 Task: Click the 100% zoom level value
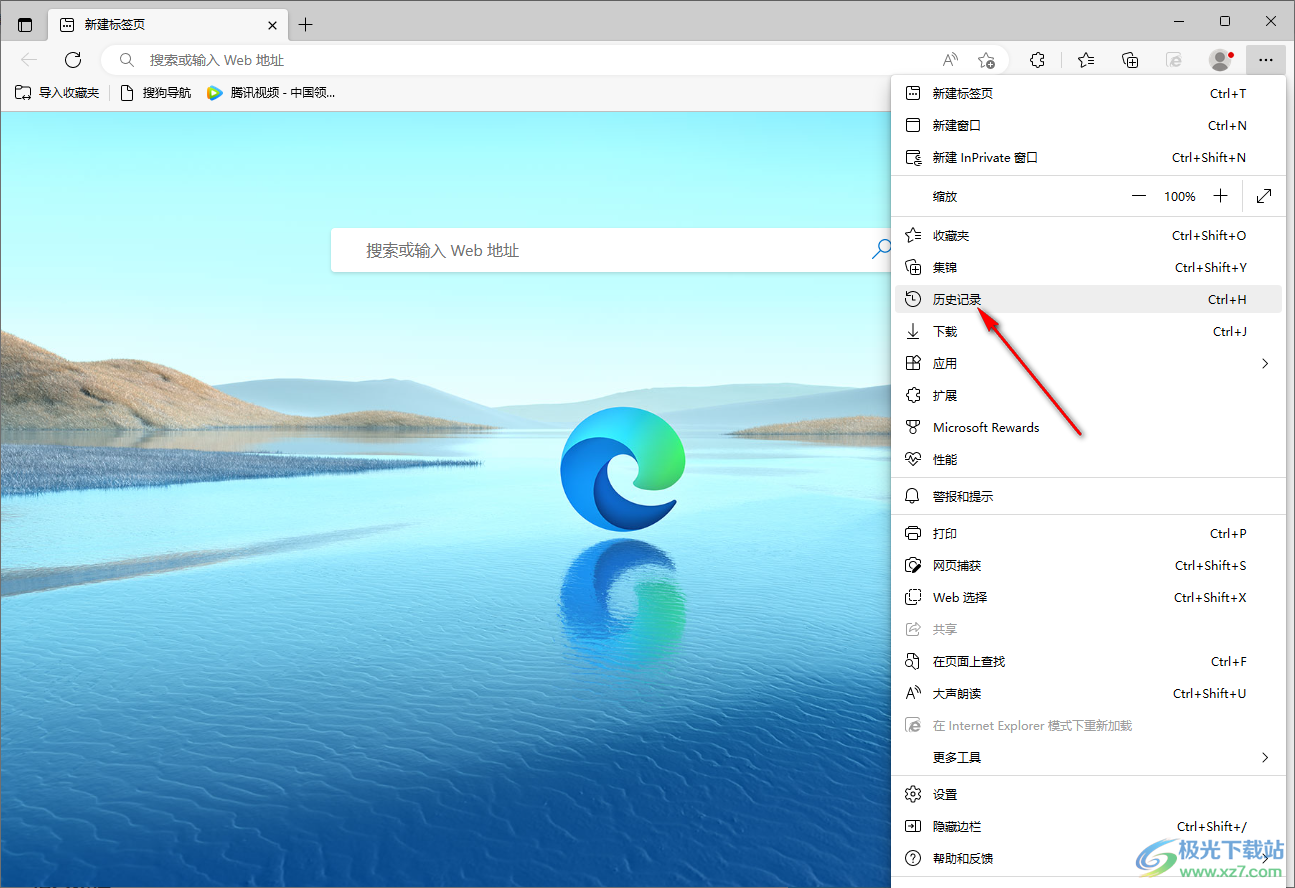click(x=1180, y=196)
